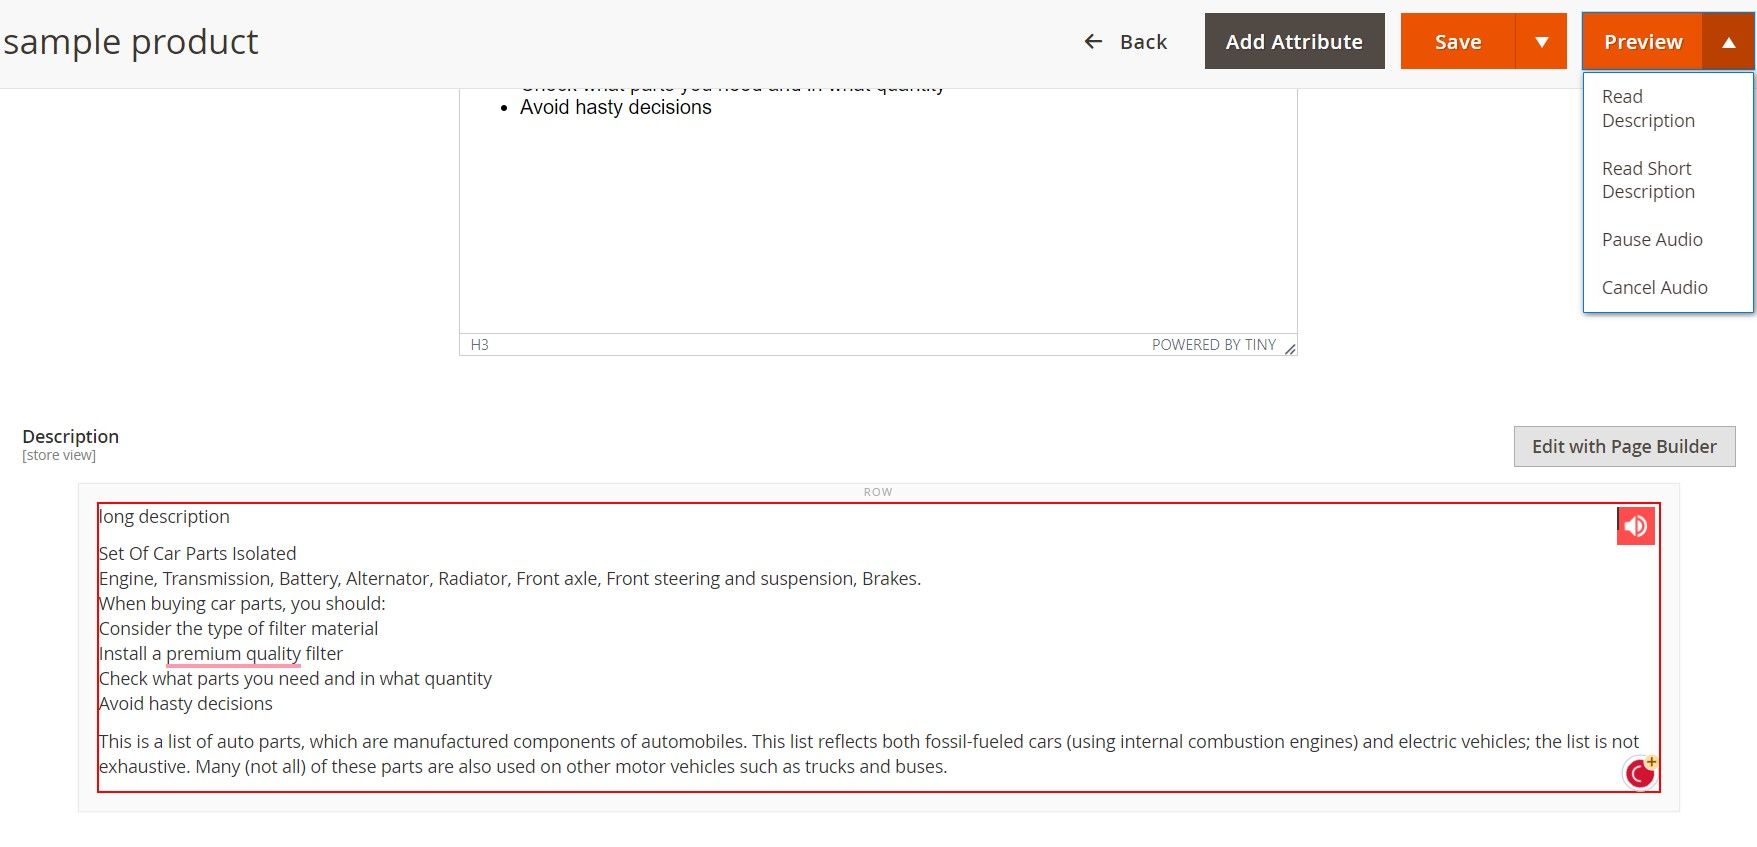
Task: Open the grammar checker badge icon
Action: click(1640, 772)
